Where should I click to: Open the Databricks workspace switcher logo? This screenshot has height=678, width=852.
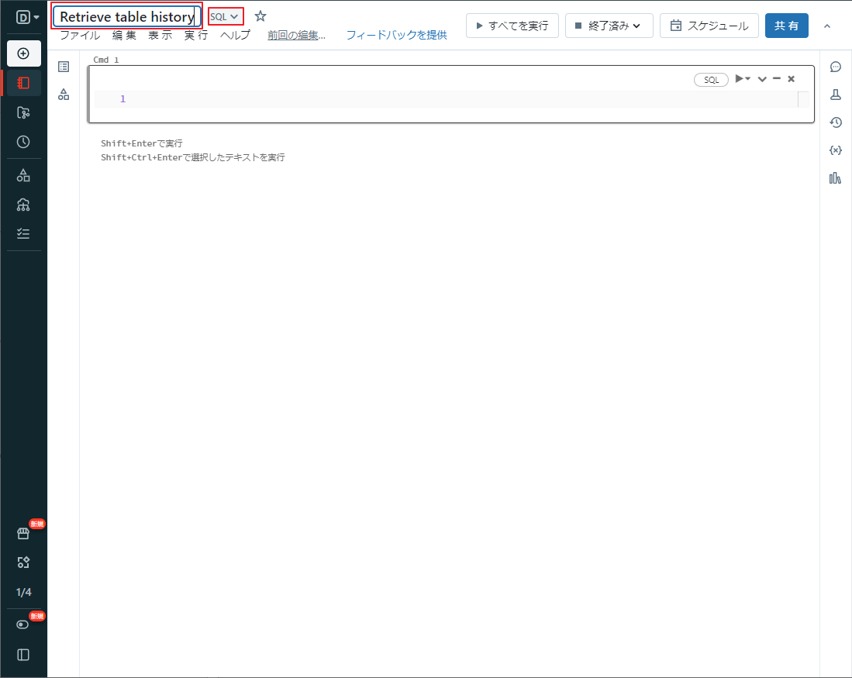pos(27,17)
